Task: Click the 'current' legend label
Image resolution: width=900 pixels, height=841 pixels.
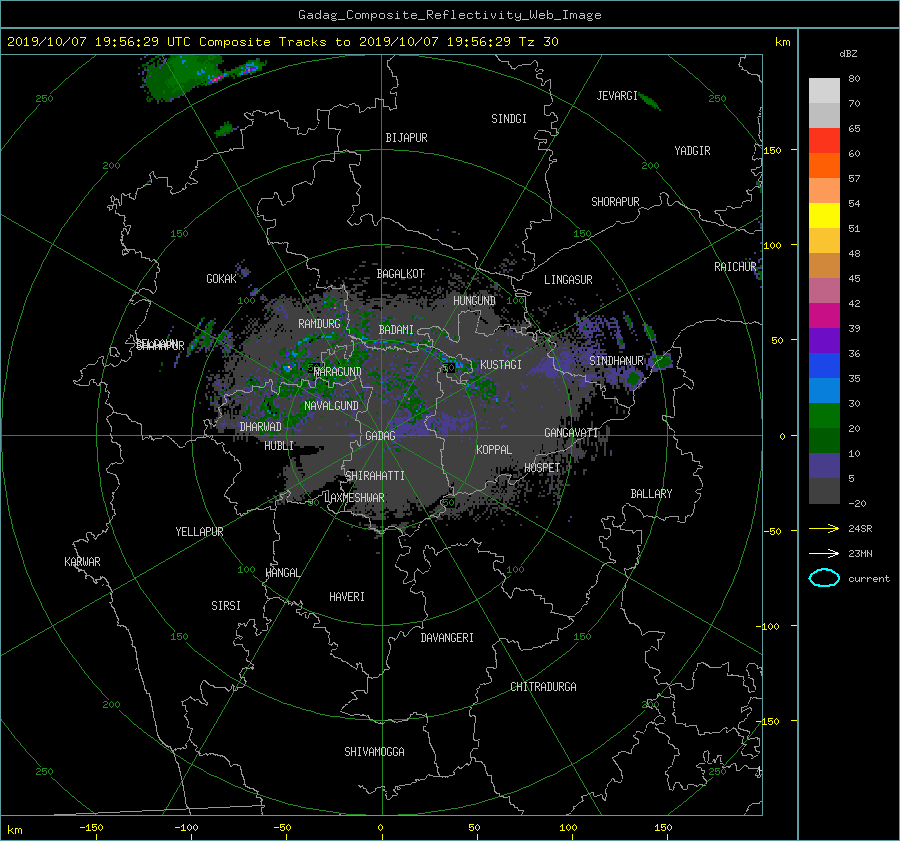Action: [868, 579]
